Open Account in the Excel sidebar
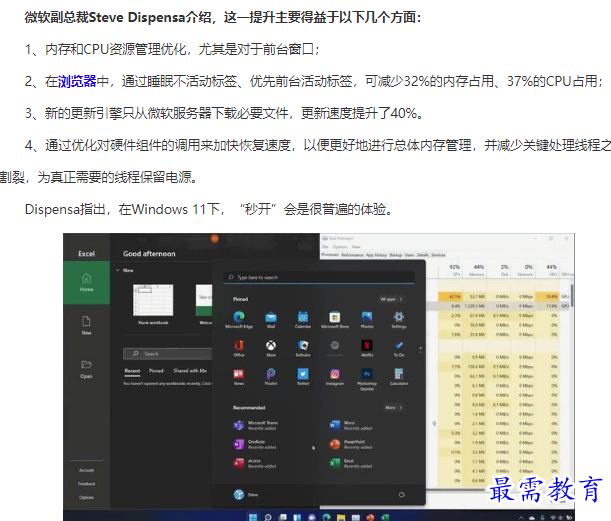The height and width of the screenshot is (521, 611). (86, 470)
